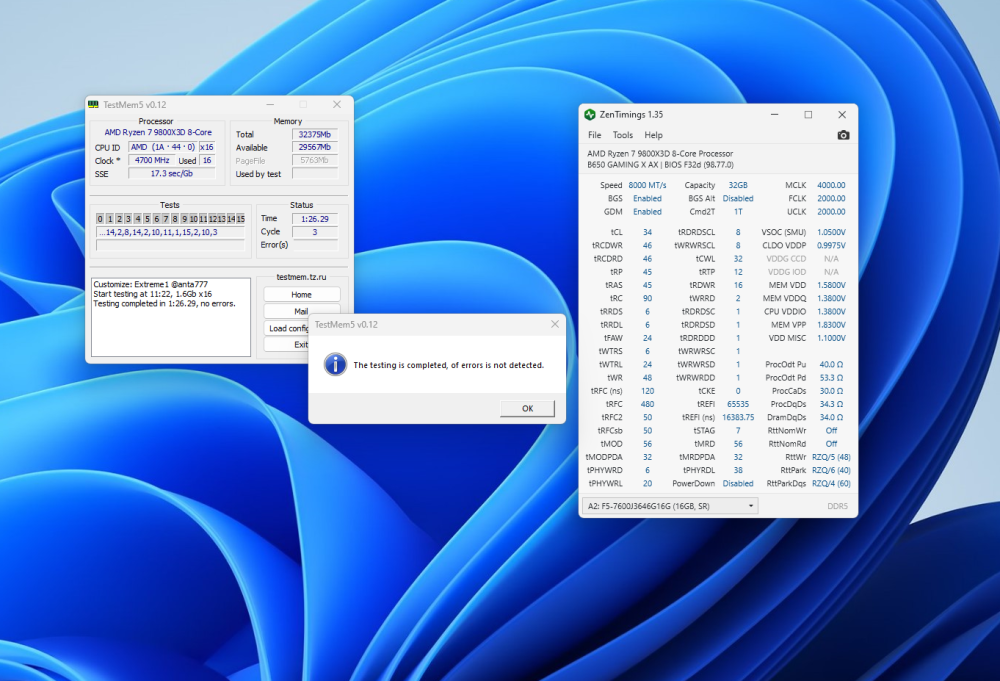Click the Mail button in TestMem5
The image size is (1000, 681).
[x=301, y=312]
